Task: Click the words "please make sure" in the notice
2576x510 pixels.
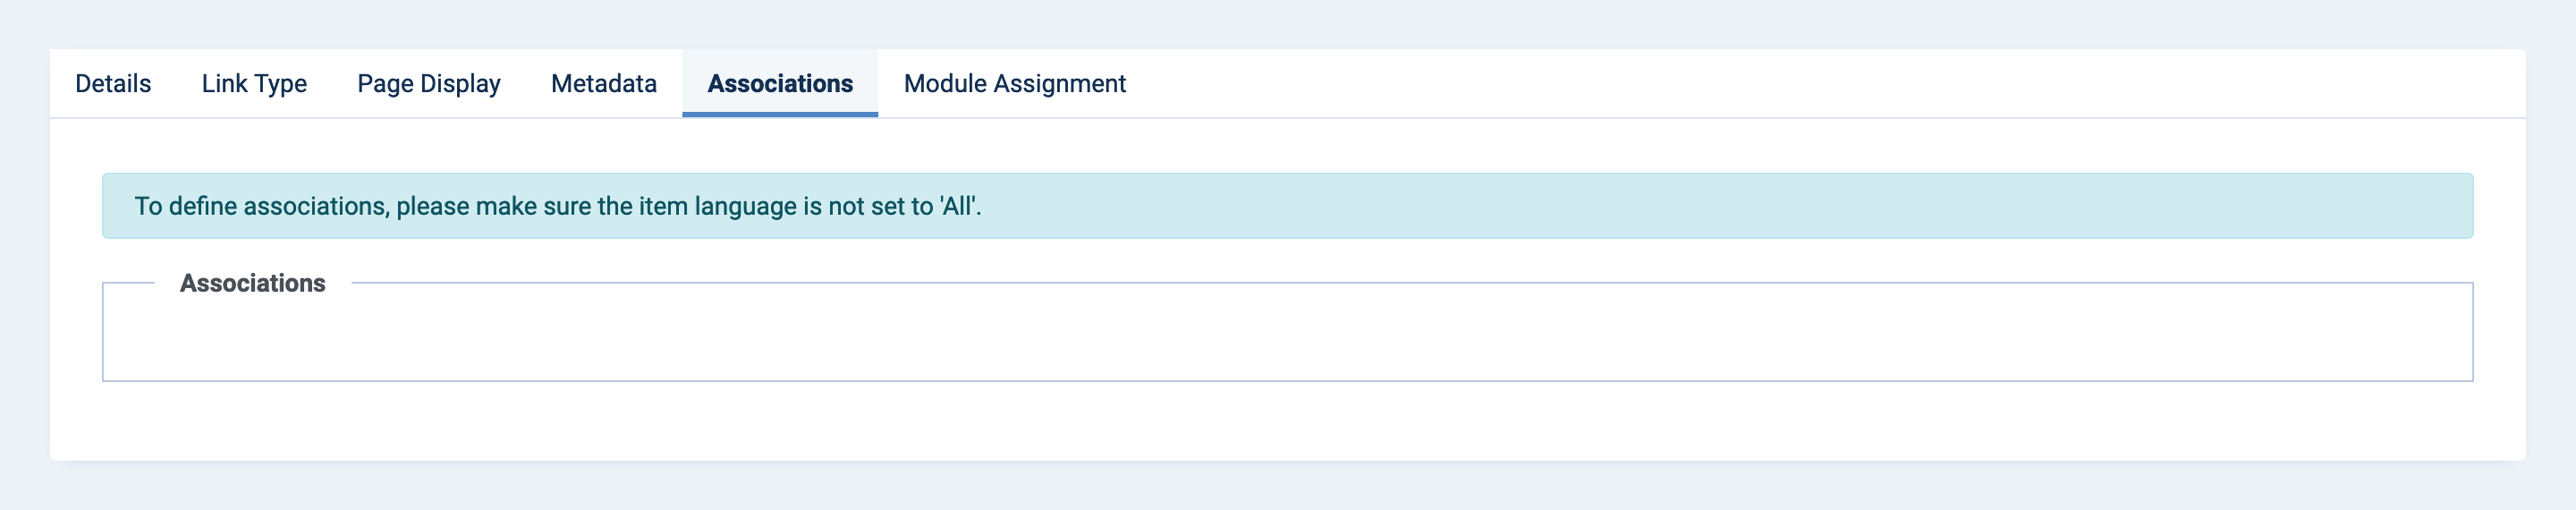Action: tap(494, 207)
